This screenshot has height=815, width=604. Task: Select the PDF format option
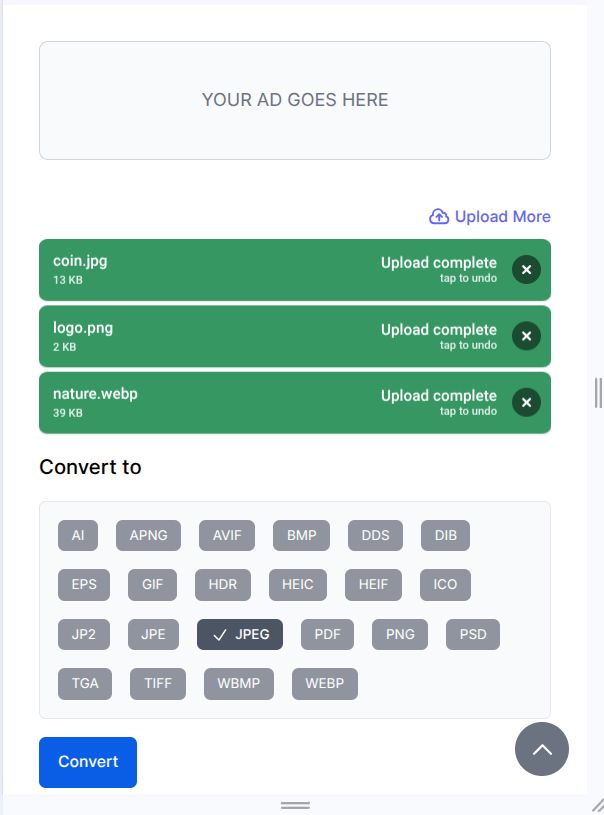(327, 634)
